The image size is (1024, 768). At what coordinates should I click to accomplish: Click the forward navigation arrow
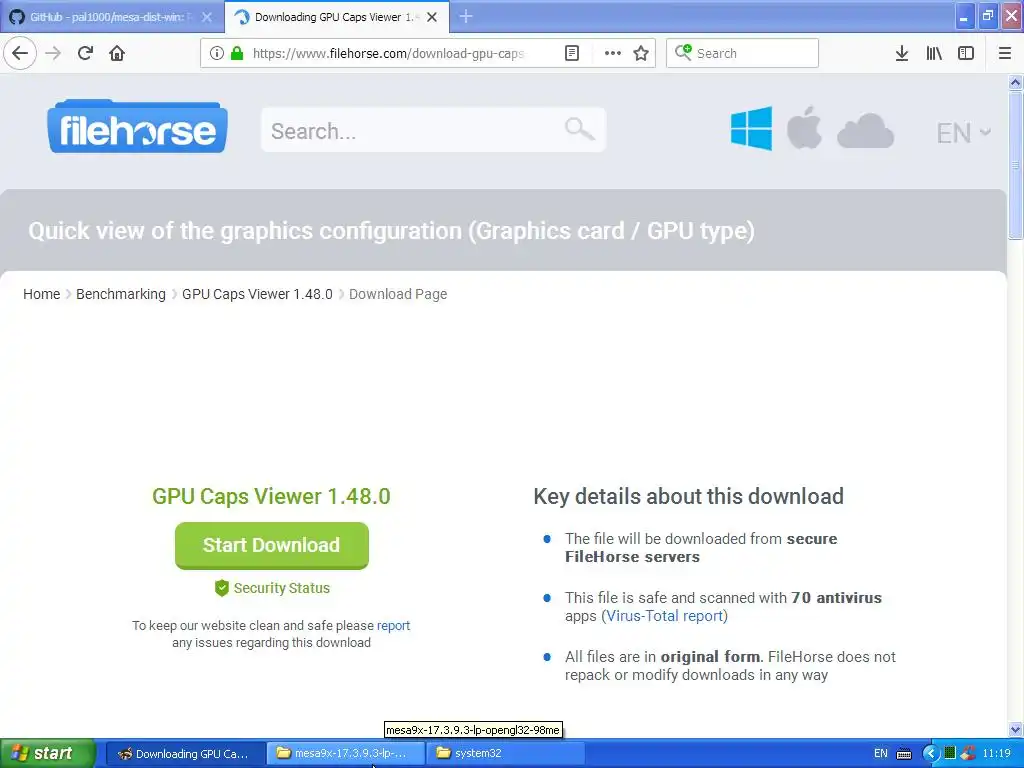pos(53,53)
